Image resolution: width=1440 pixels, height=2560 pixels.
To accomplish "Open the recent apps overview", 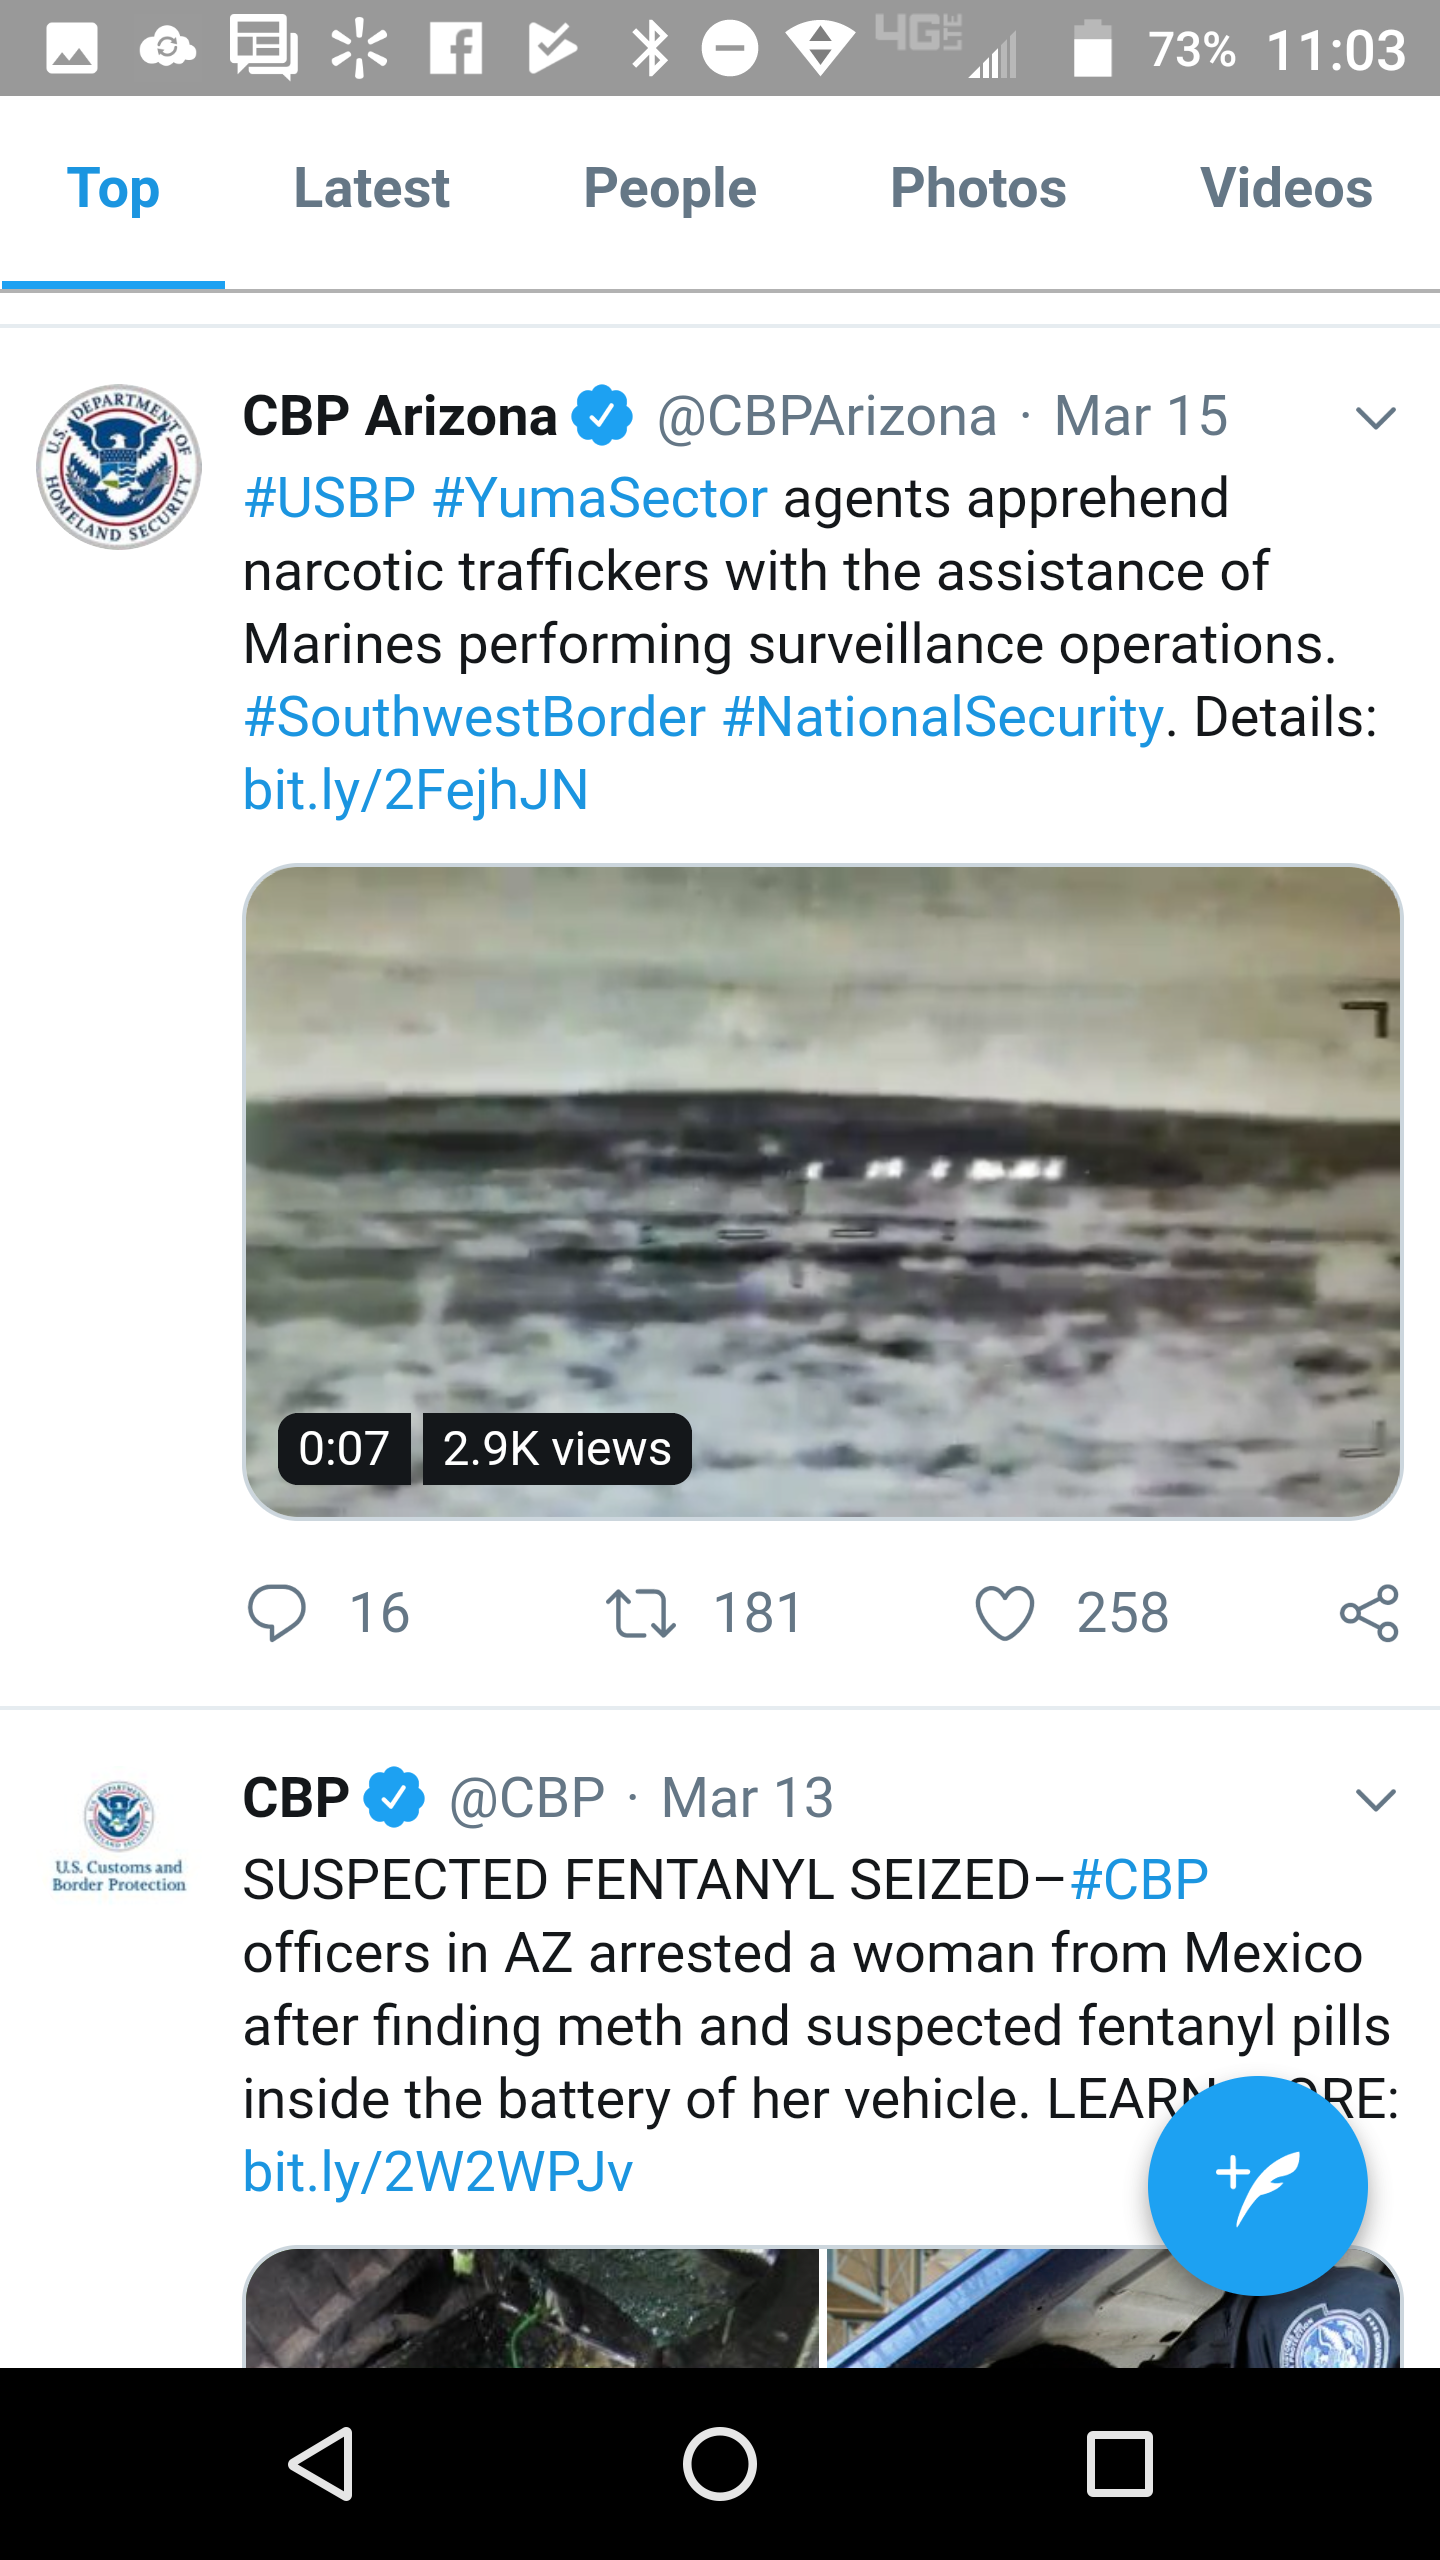I will [x=1119, y=2464].
